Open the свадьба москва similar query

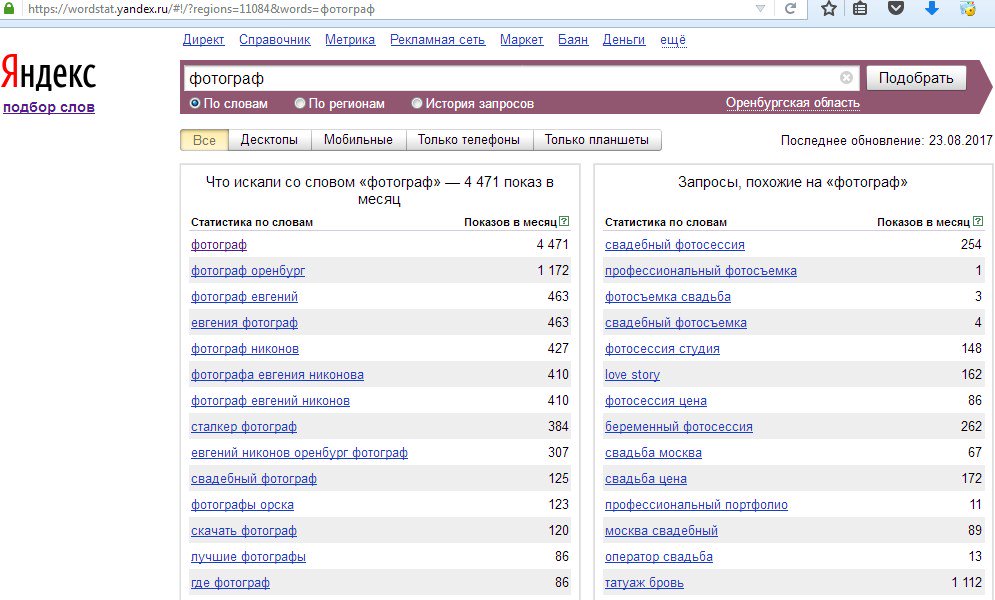tap(653, 453)
